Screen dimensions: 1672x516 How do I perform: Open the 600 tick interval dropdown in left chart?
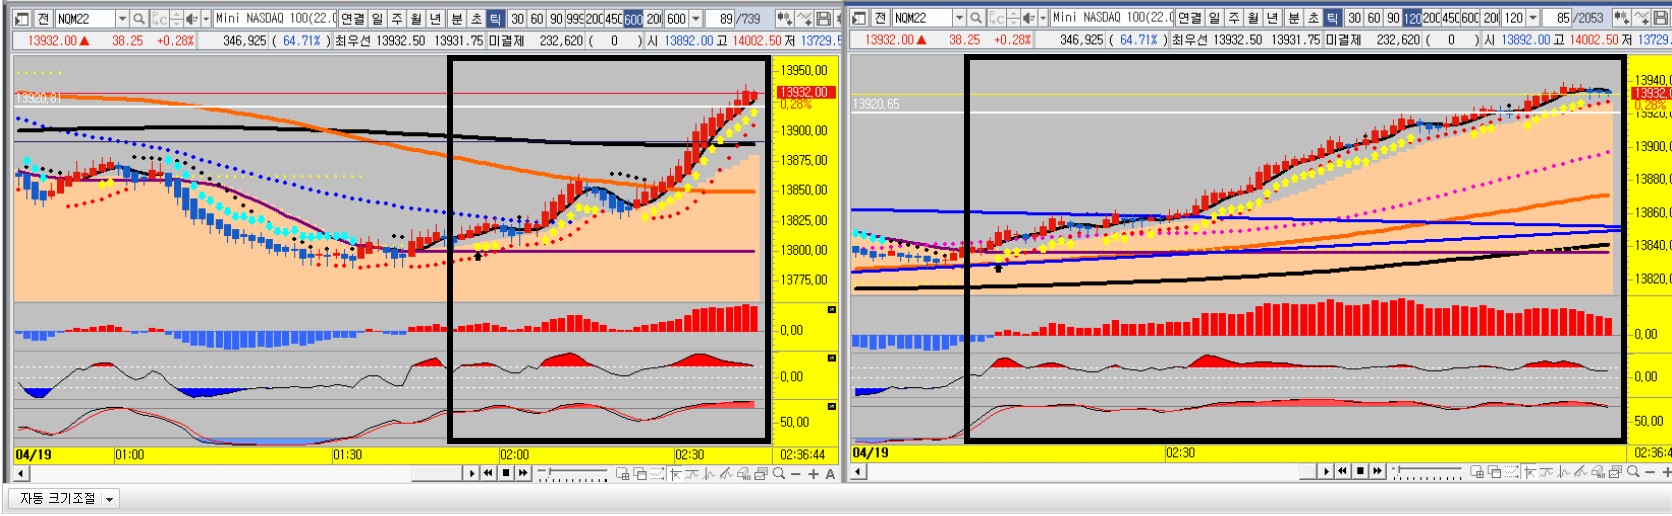(x=696, y=19)
